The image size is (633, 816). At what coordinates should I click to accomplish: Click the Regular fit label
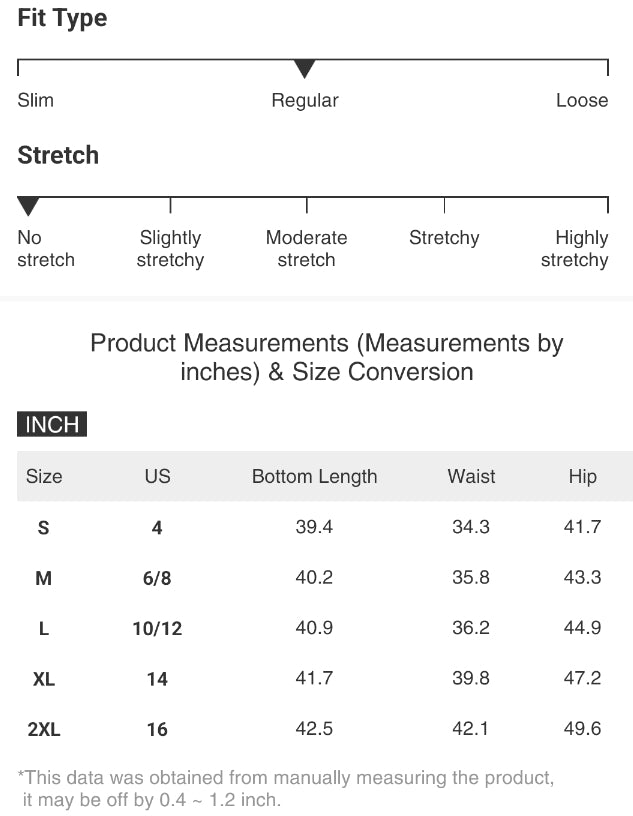point(305,100)
